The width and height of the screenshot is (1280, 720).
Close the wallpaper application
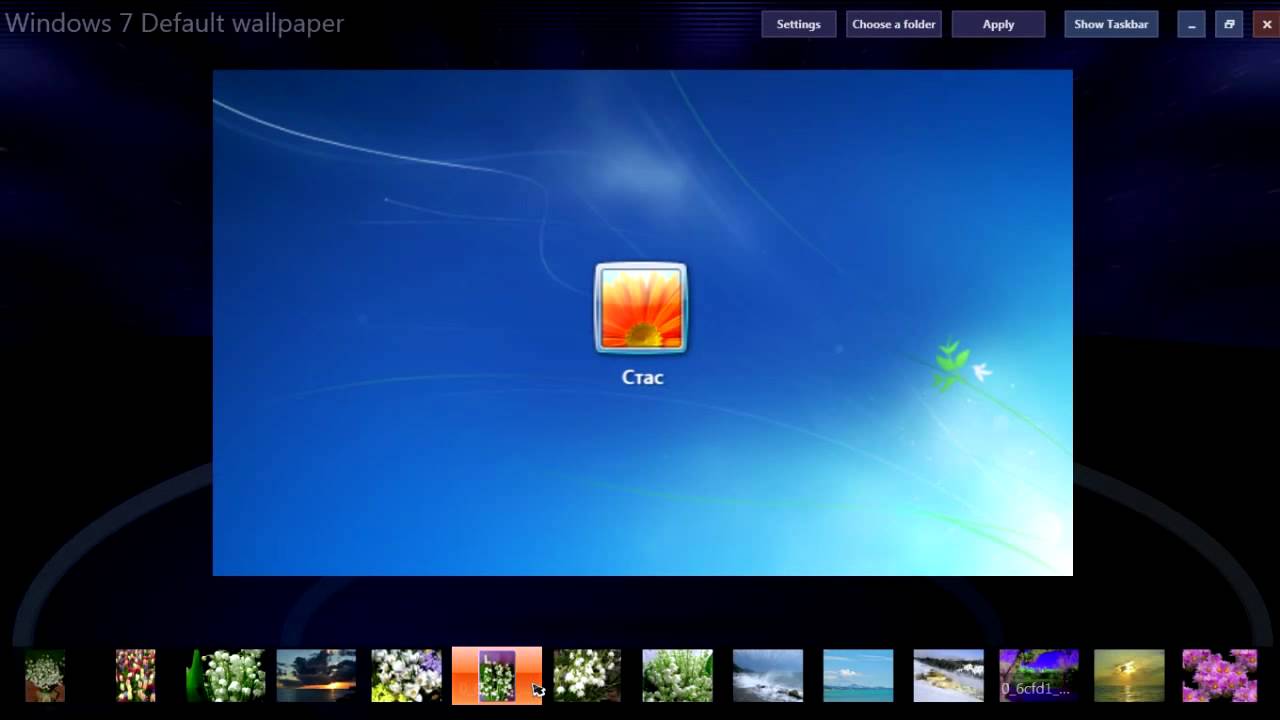pyautogui.click(x=1266, y=24)
